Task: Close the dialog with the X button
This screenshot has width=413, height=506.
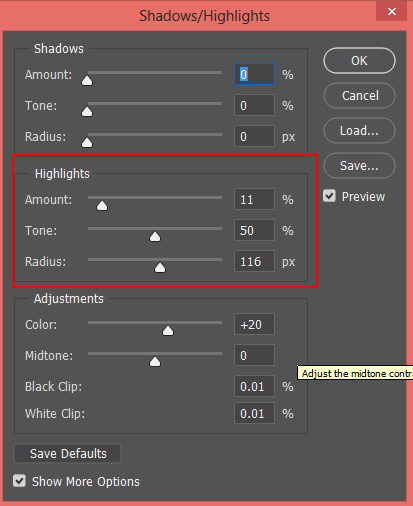Action: [x=392, y=11]
